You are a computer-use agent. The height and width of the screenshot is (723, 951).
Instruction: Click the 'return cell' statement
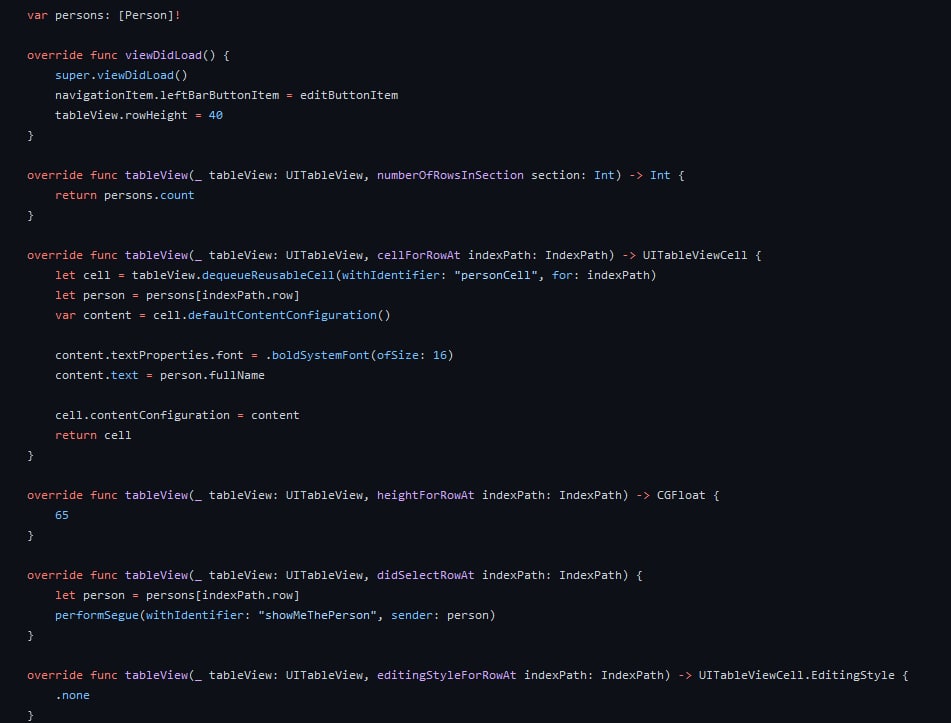pyautogui.click(x=93, y=435)
